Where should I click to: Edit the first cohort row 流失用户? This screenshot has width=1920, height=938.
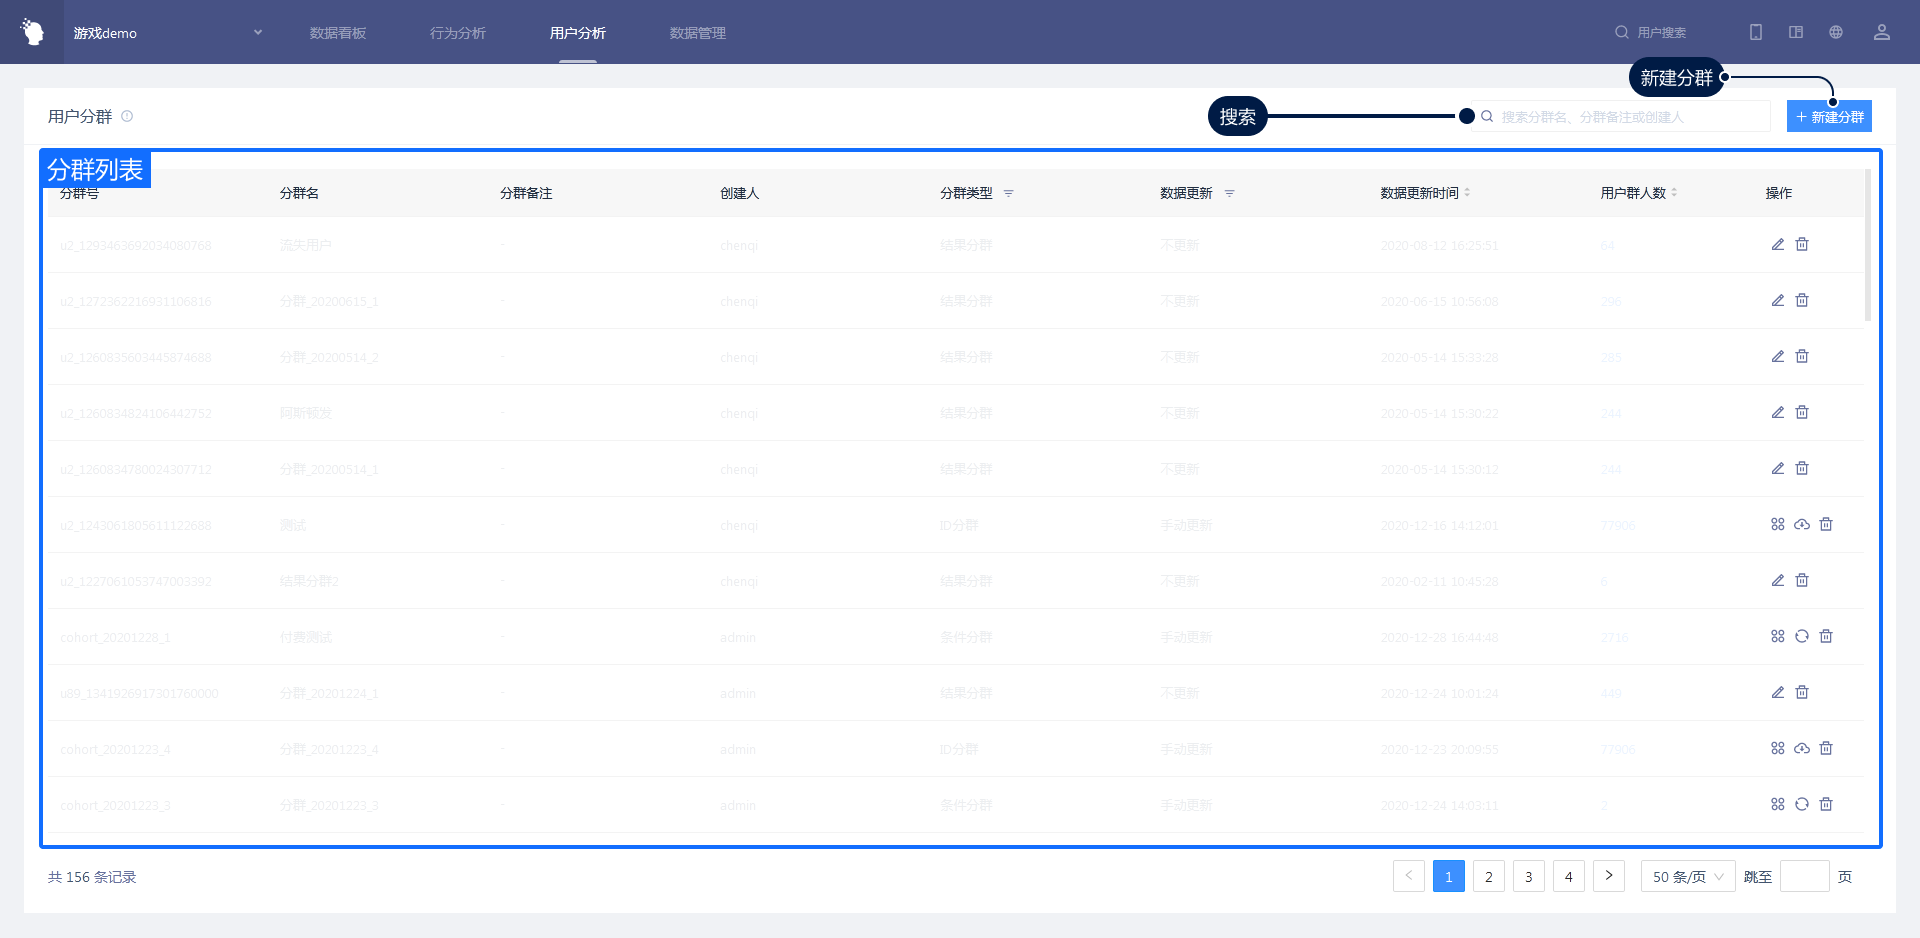tap(1777, 245)
